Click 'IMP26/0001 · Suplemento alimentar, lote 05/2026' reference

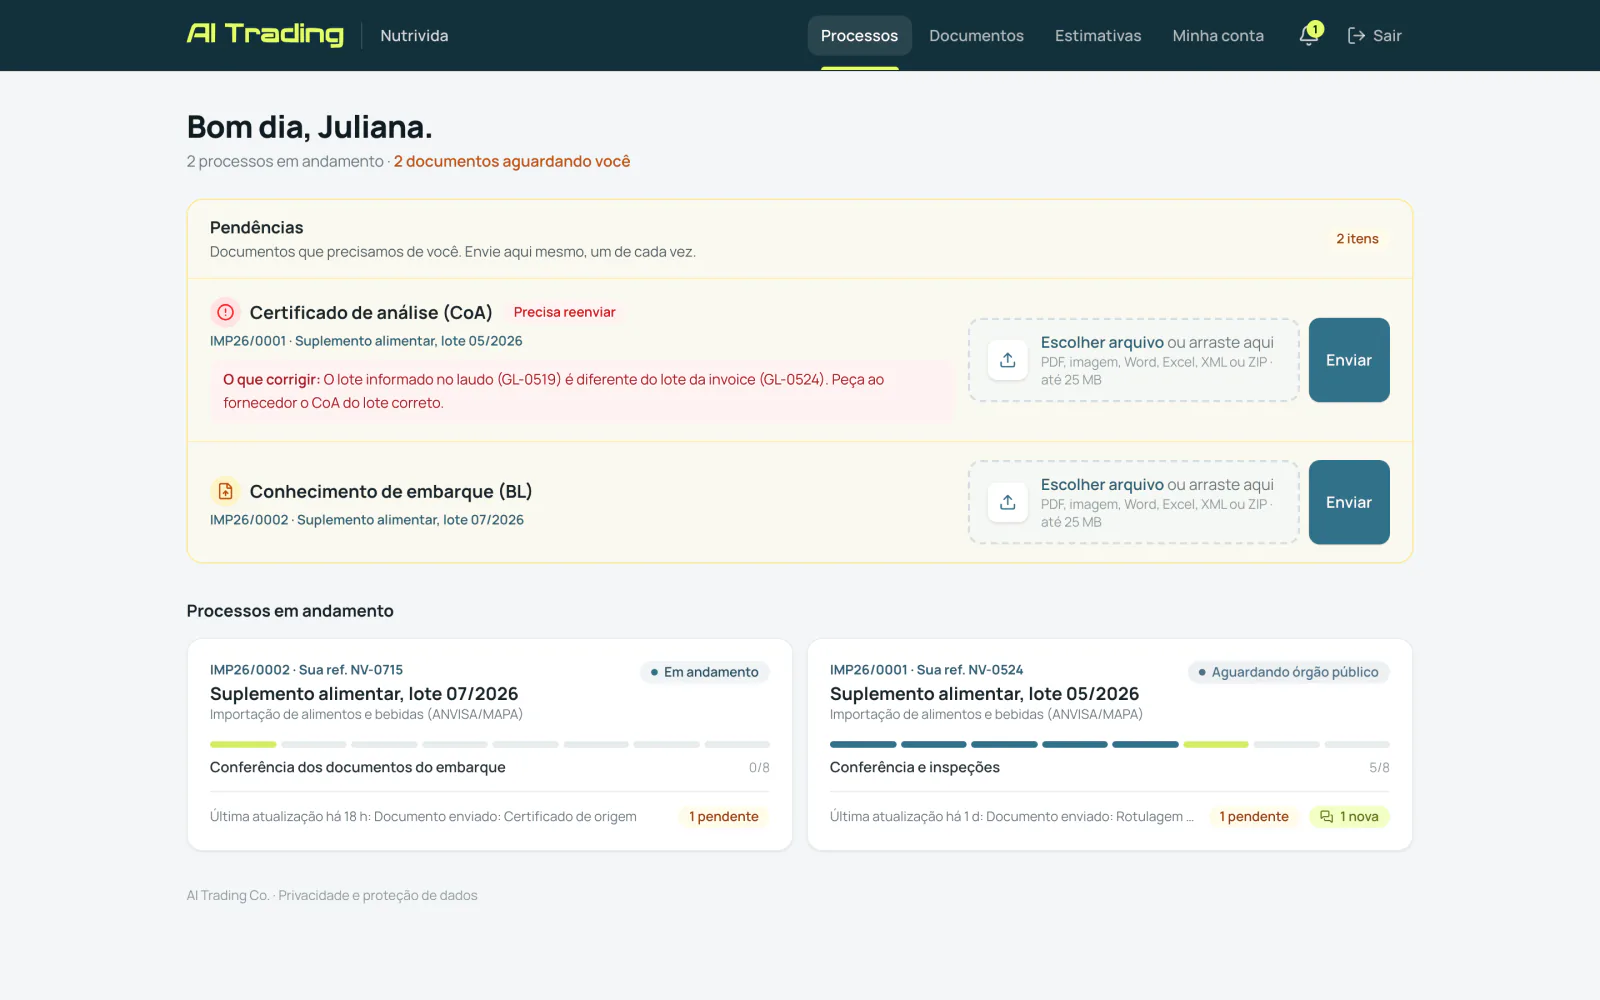coord(366,341)
